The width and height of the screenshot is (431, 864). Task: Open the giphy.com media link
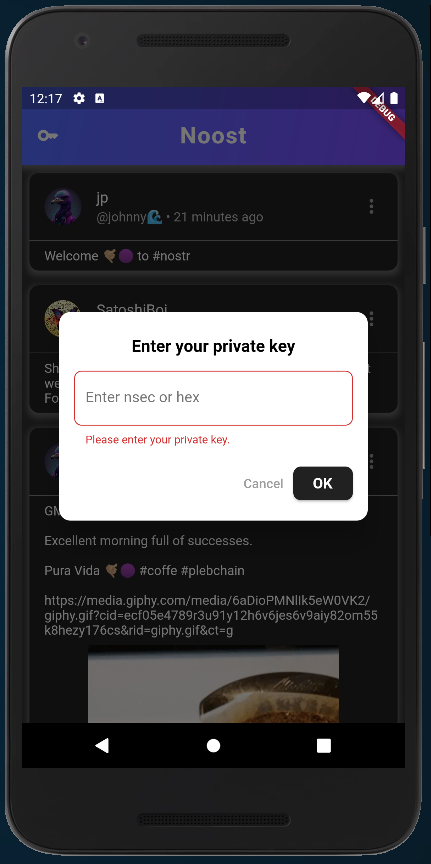coord(211,615)
